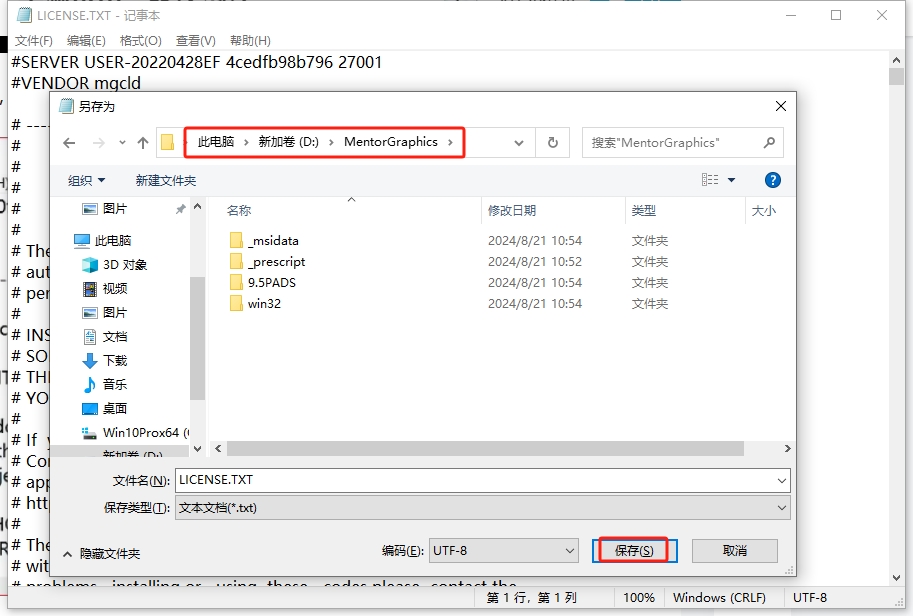Sort by 修改日期 column header
This screenshot has height=616, width=913.
(x=512, y=211)
